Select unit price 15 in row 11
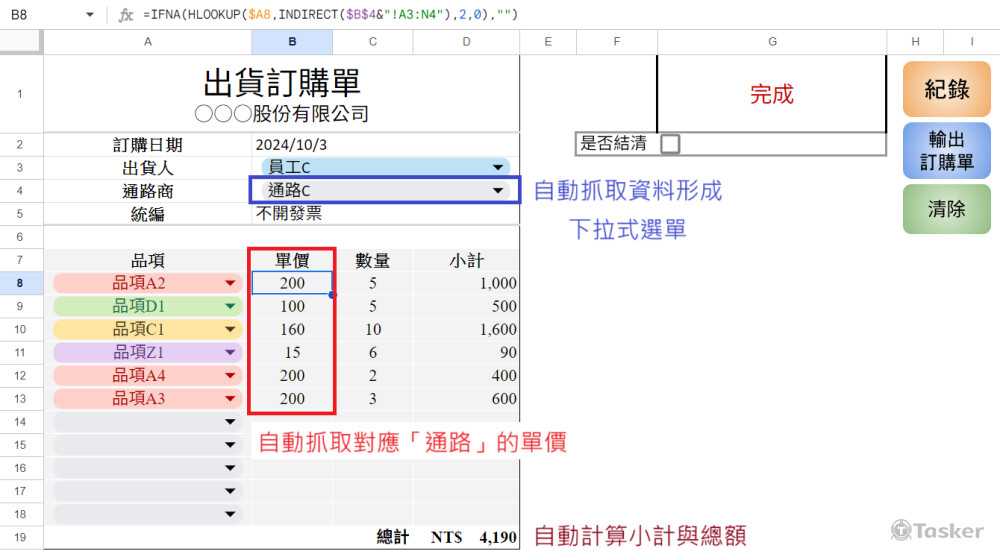This screenshot has width=1000, height=551. tap(292, 352)
